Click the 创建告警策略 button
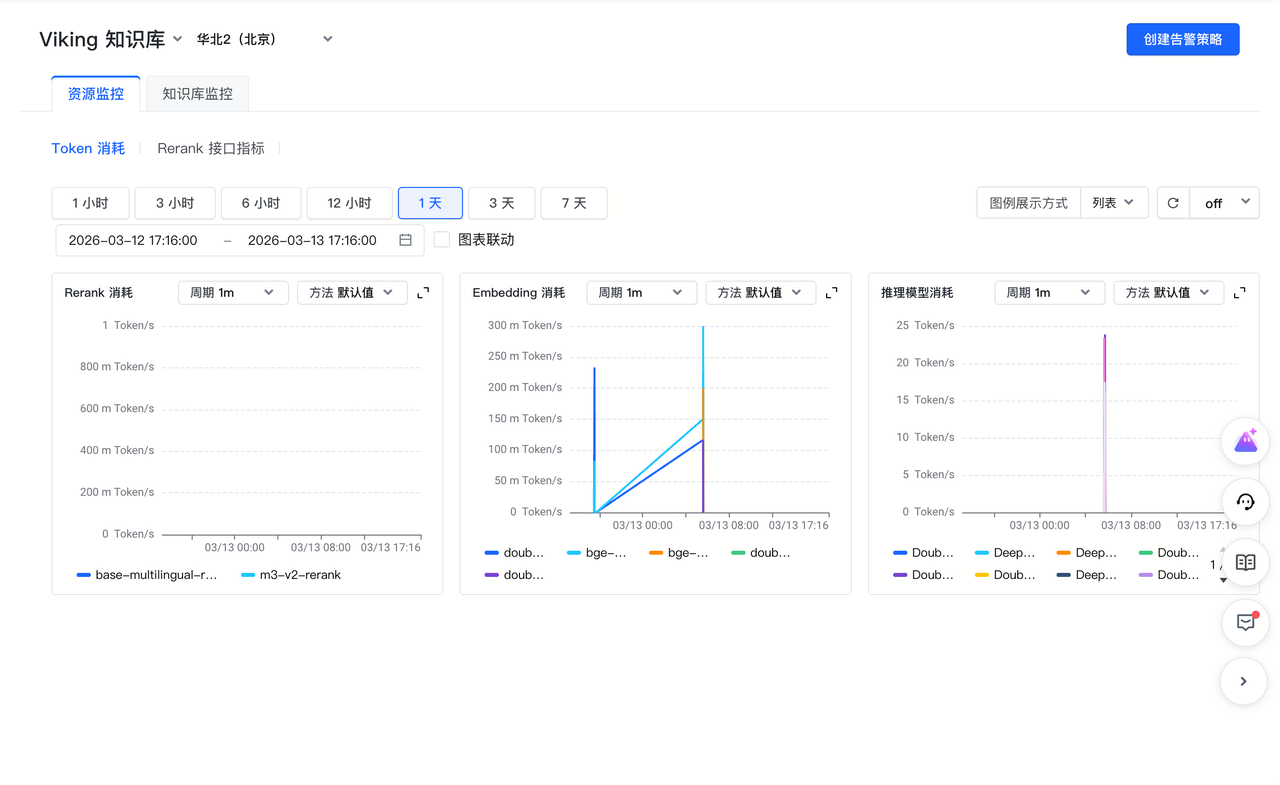 [1183, 39]
